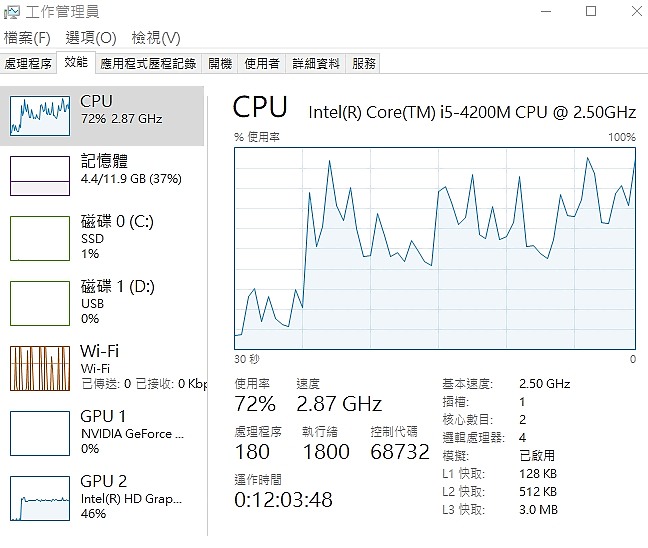
Task: Open the 檢視(V) menu
Action: [155, 38]
